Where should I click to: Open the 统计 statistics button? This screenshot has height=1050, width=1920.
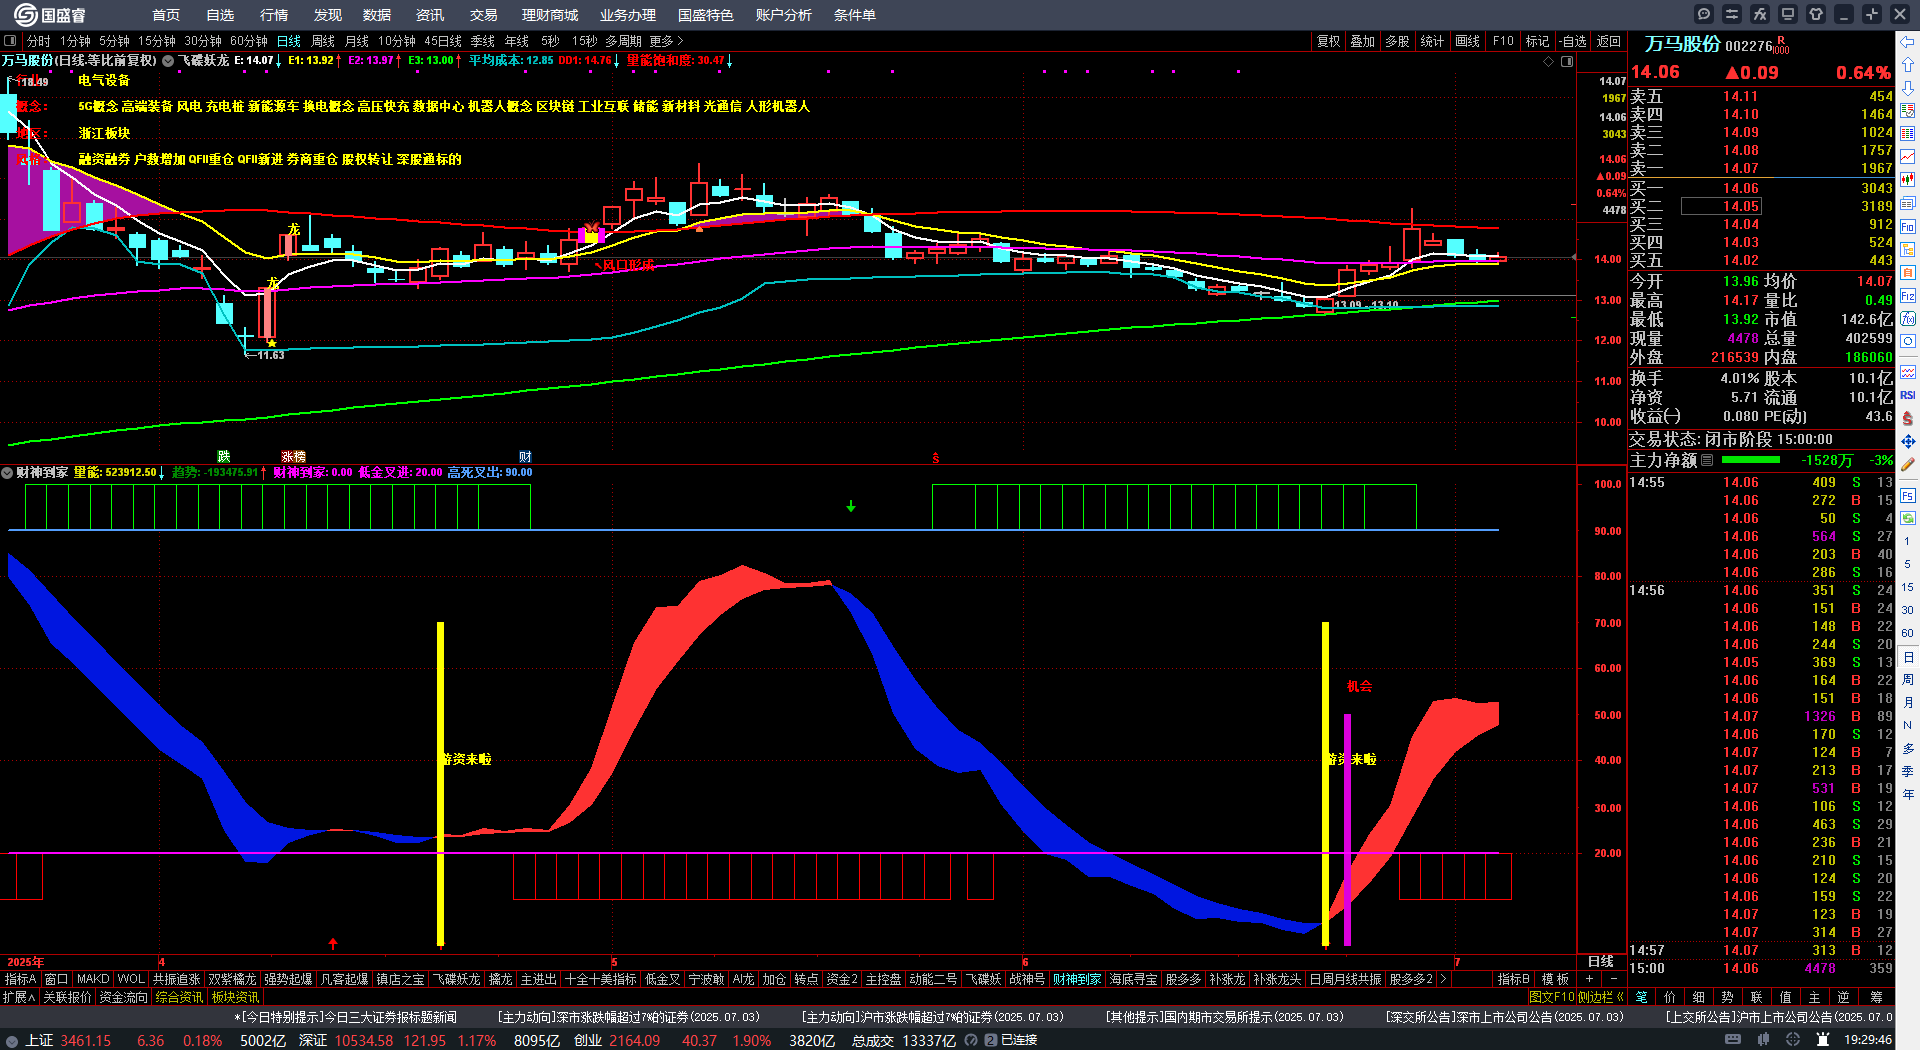[x=1432, y=41]
